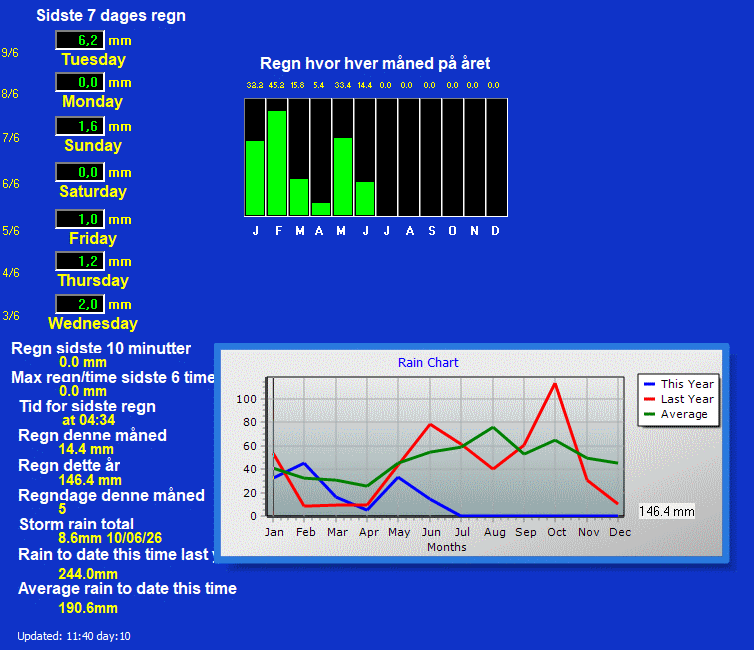Click the '8.6mm 10/06/26' value
The height and width of the screenshot is (650, 754).
coord(110,538)
